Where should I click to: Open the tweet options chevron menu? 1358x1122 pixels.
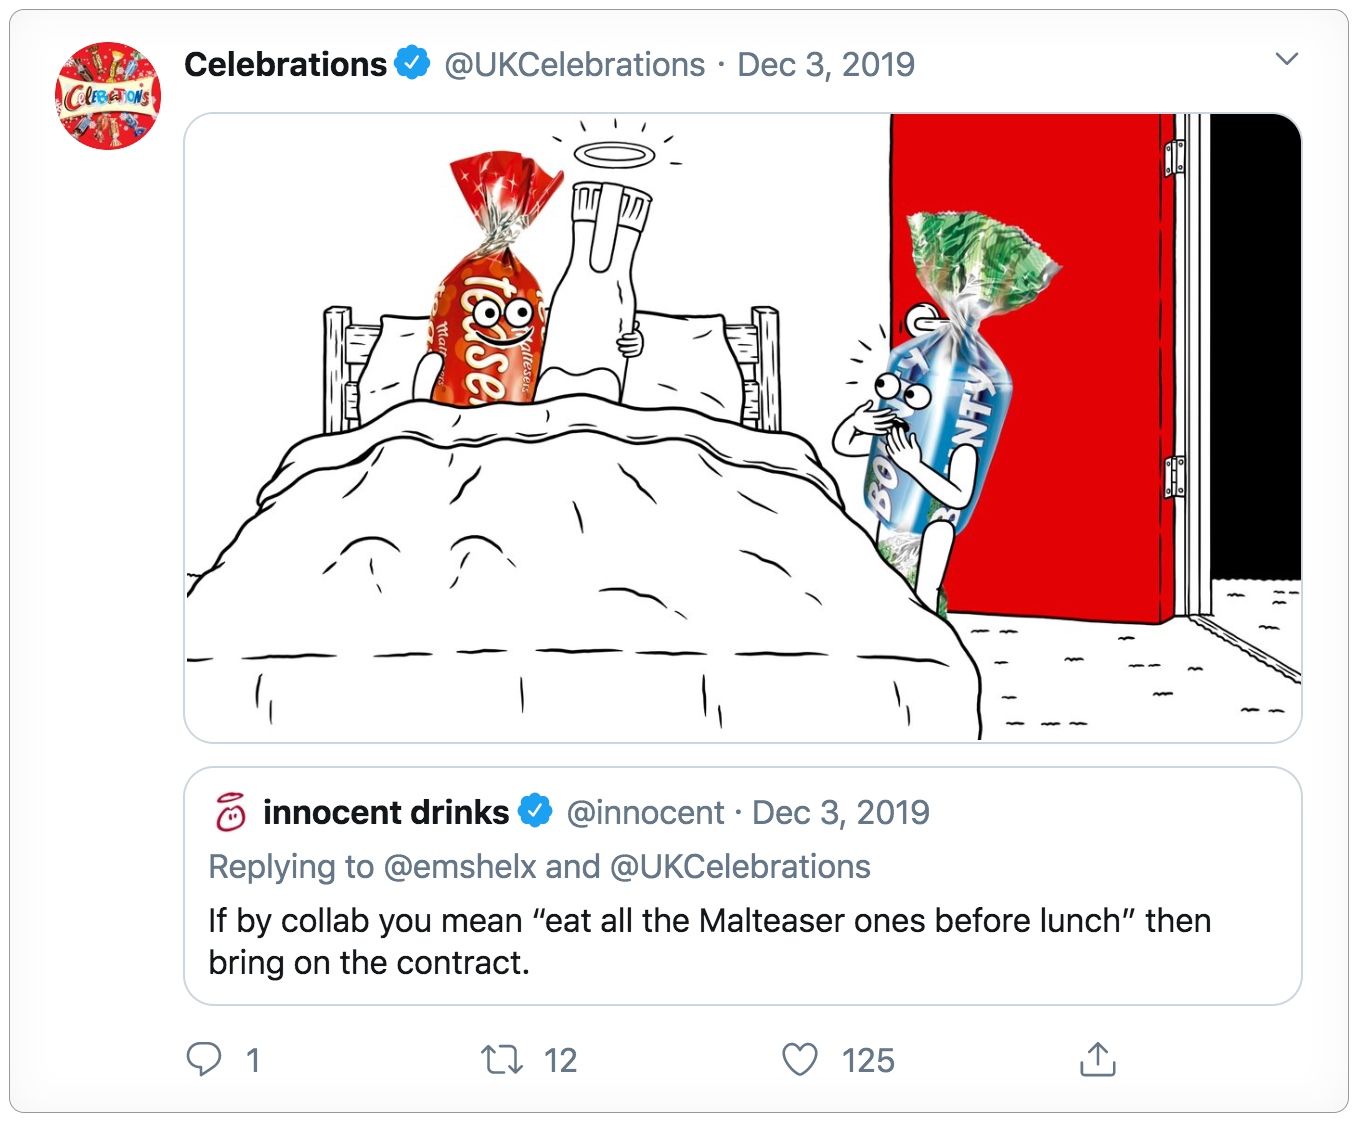click(1287, 59)
